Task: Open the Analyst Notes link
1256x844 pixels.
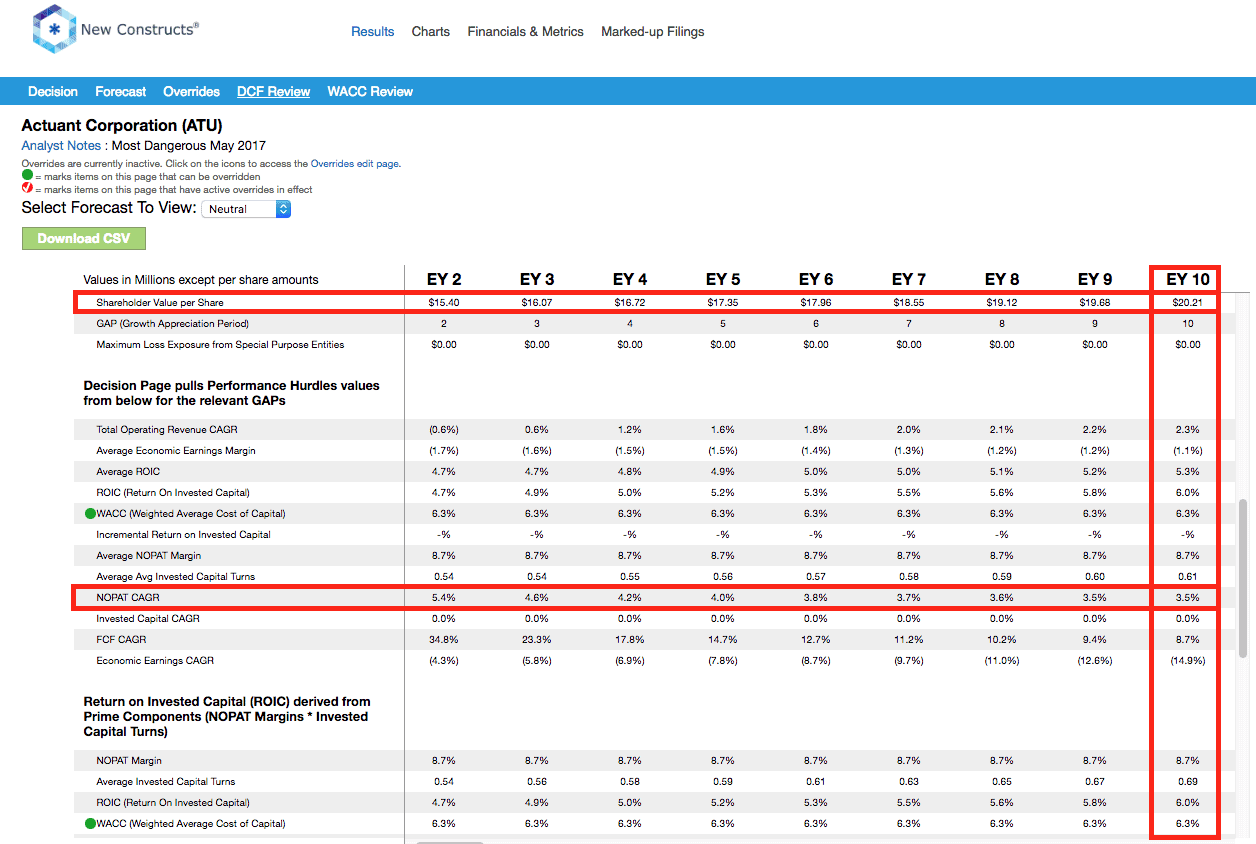Action: pyautogui.click(x=62, y=146)
